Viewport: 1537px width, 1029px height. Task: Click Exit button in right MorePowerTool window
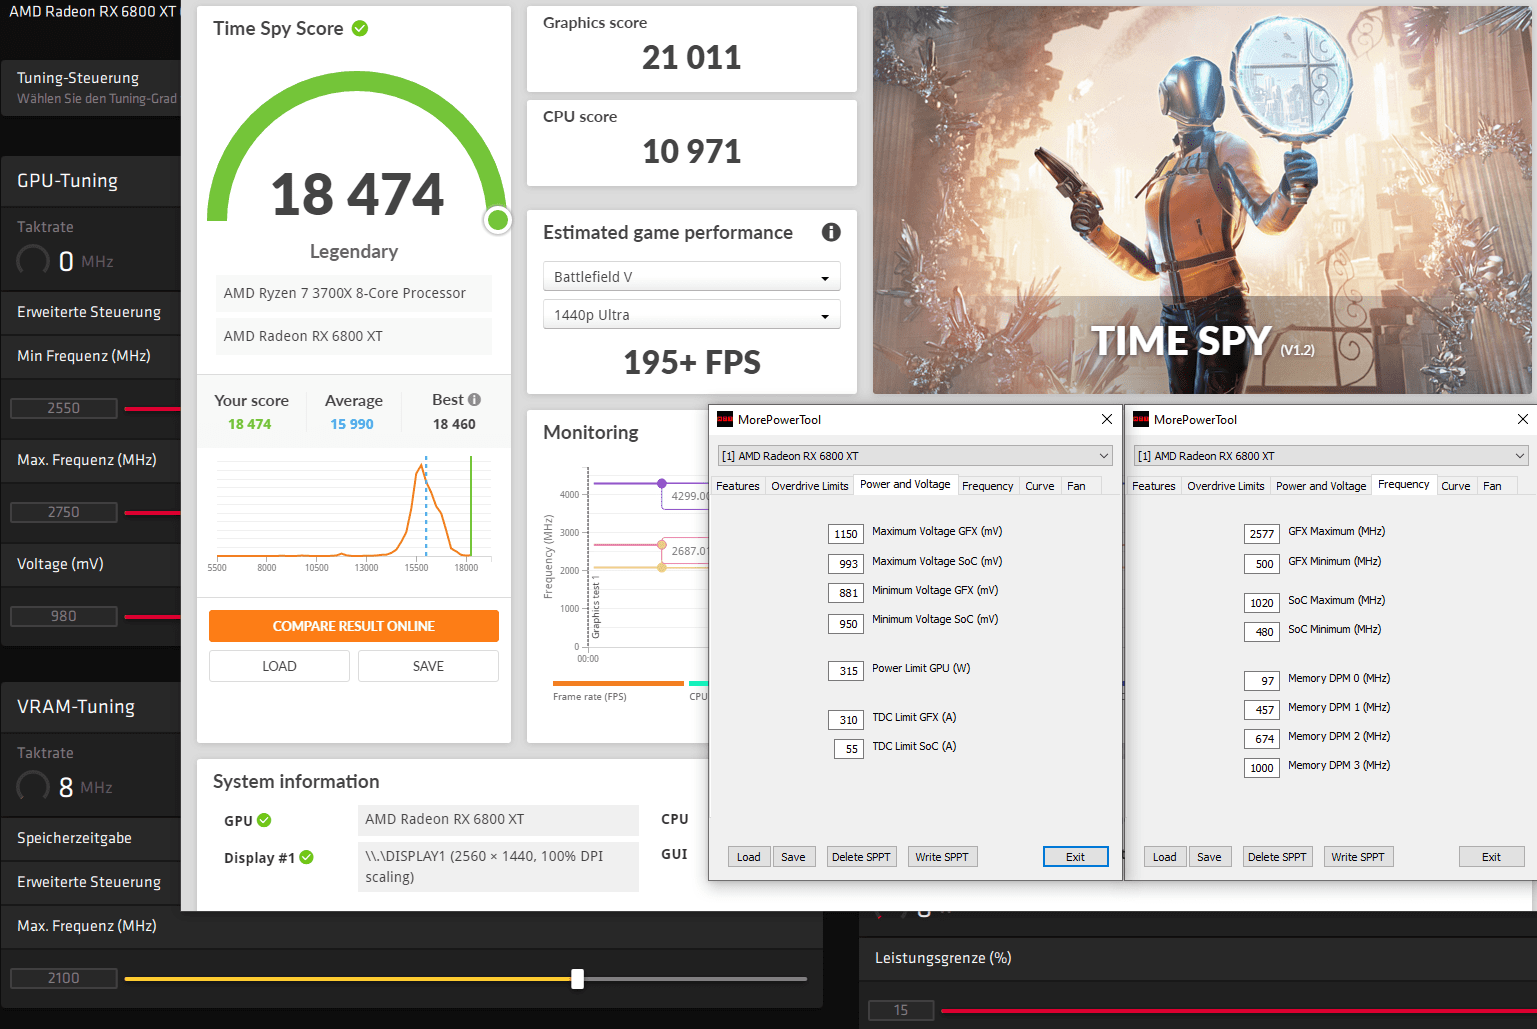pos(1491,857)
